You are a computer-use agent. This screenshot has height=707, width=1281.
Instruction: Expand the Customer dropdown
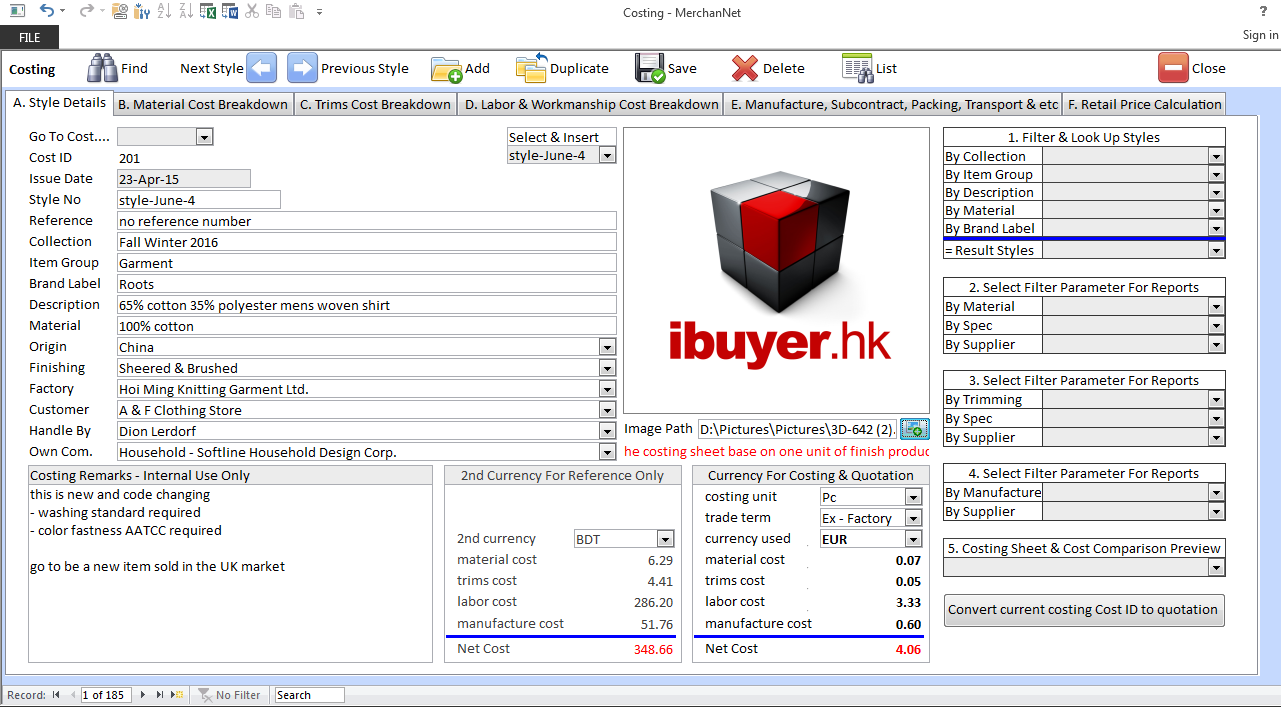[607, 410]
